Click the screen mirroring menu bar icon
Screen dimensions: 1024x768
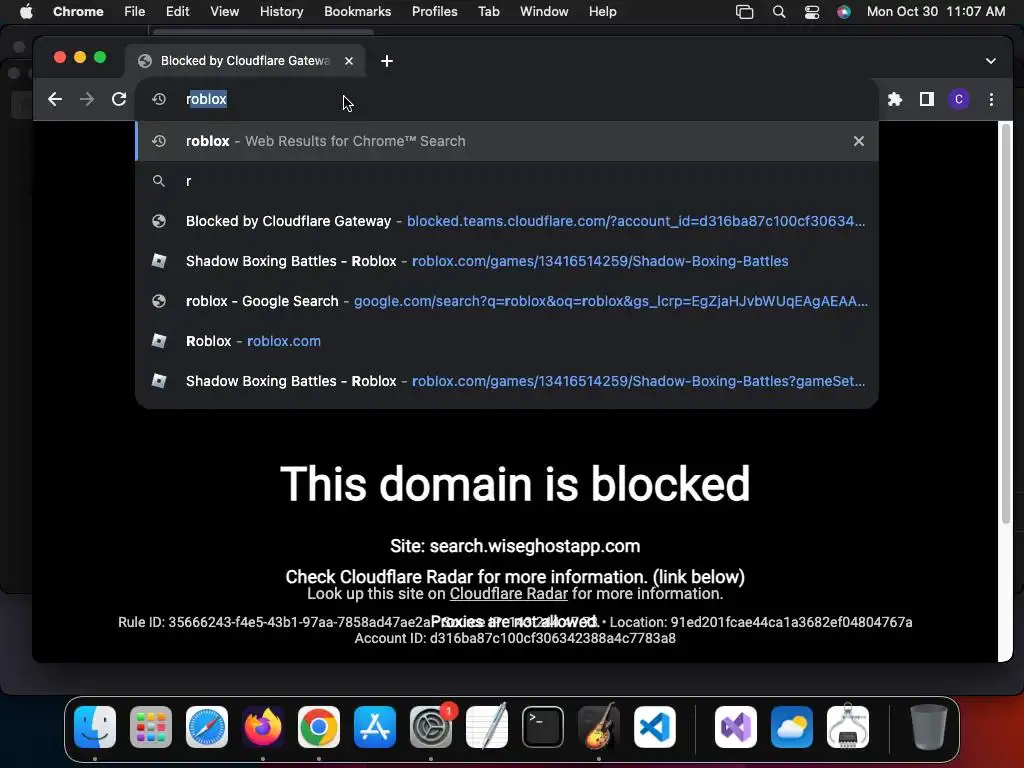point(744,12)
